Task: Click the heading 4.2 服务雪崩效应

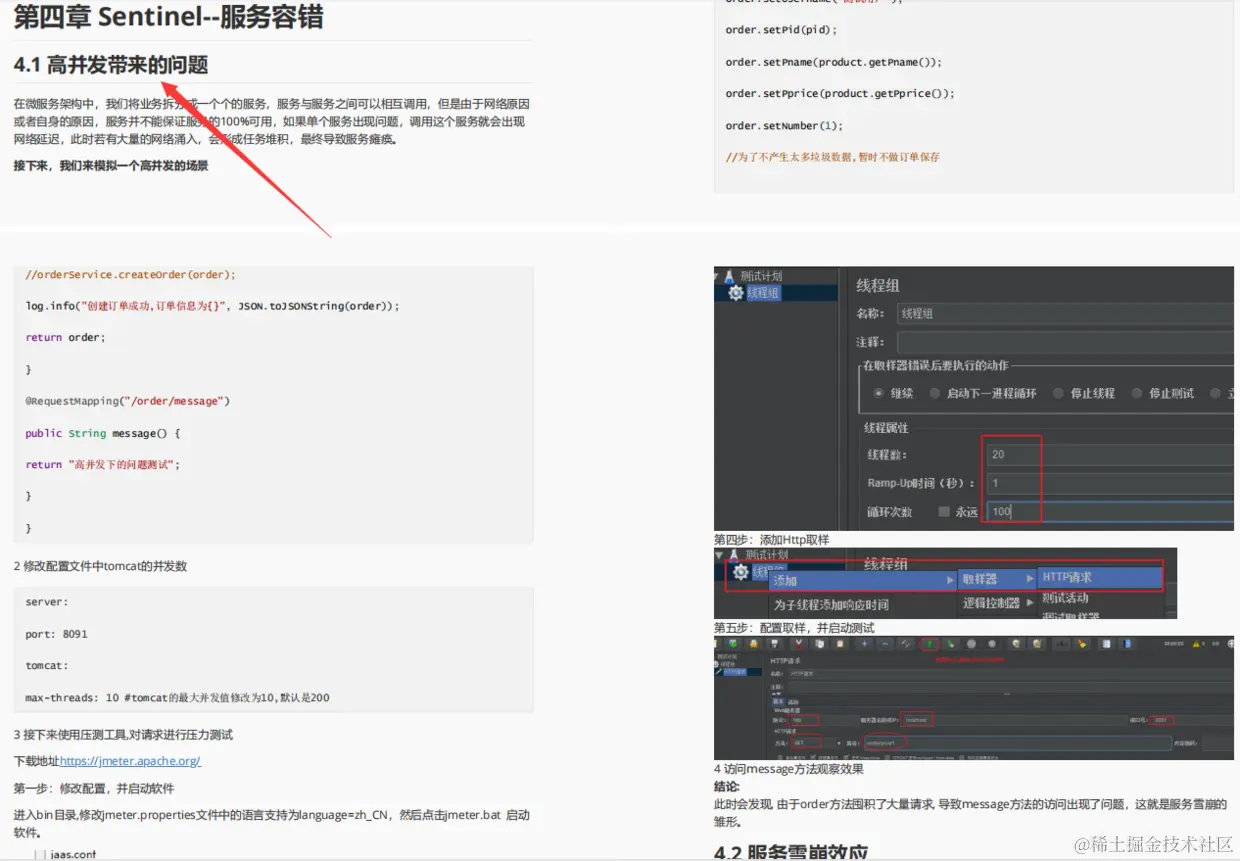Action: point(791,852)
